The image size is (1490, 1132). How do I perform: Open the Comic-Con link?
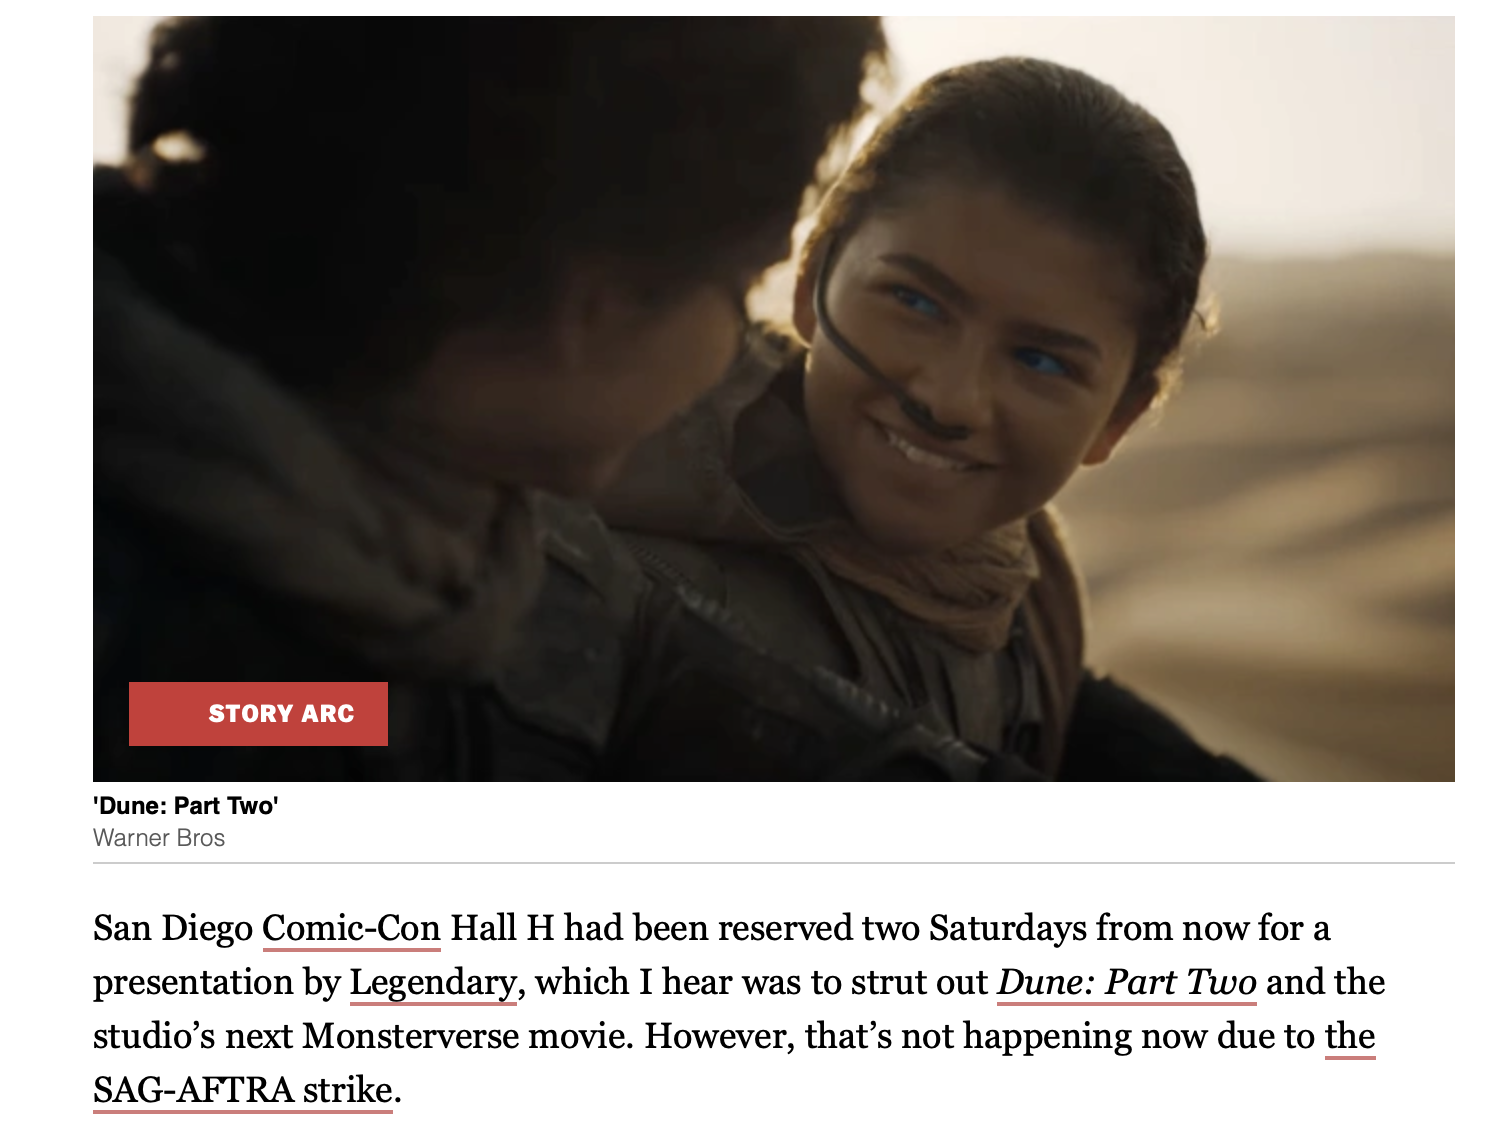(x=351, y=929)
